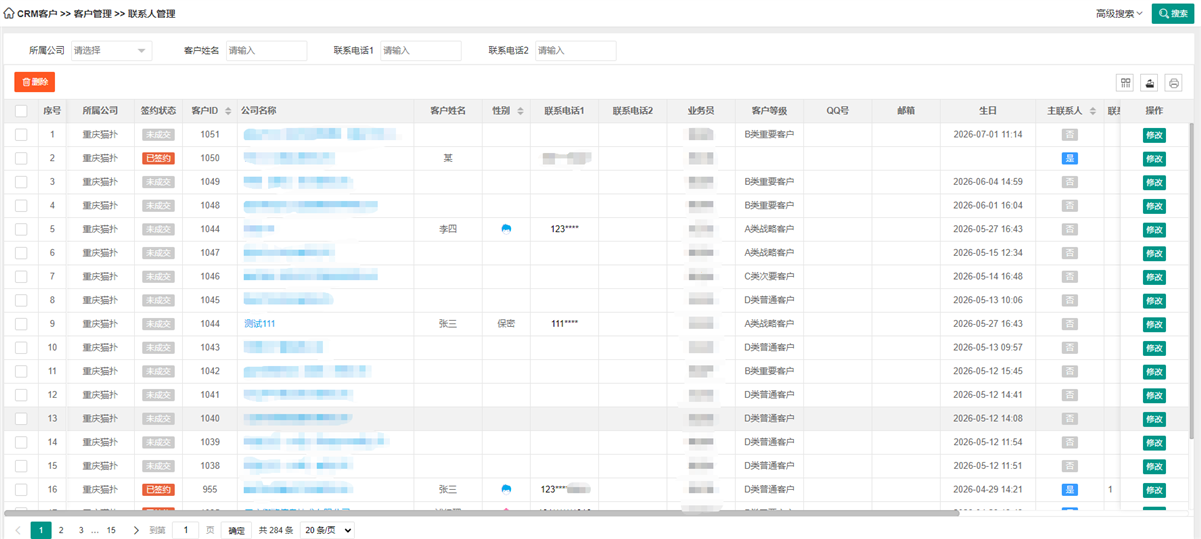Focus the 联系电话1 search input
1201x539 pixels.
coord(421,50)
